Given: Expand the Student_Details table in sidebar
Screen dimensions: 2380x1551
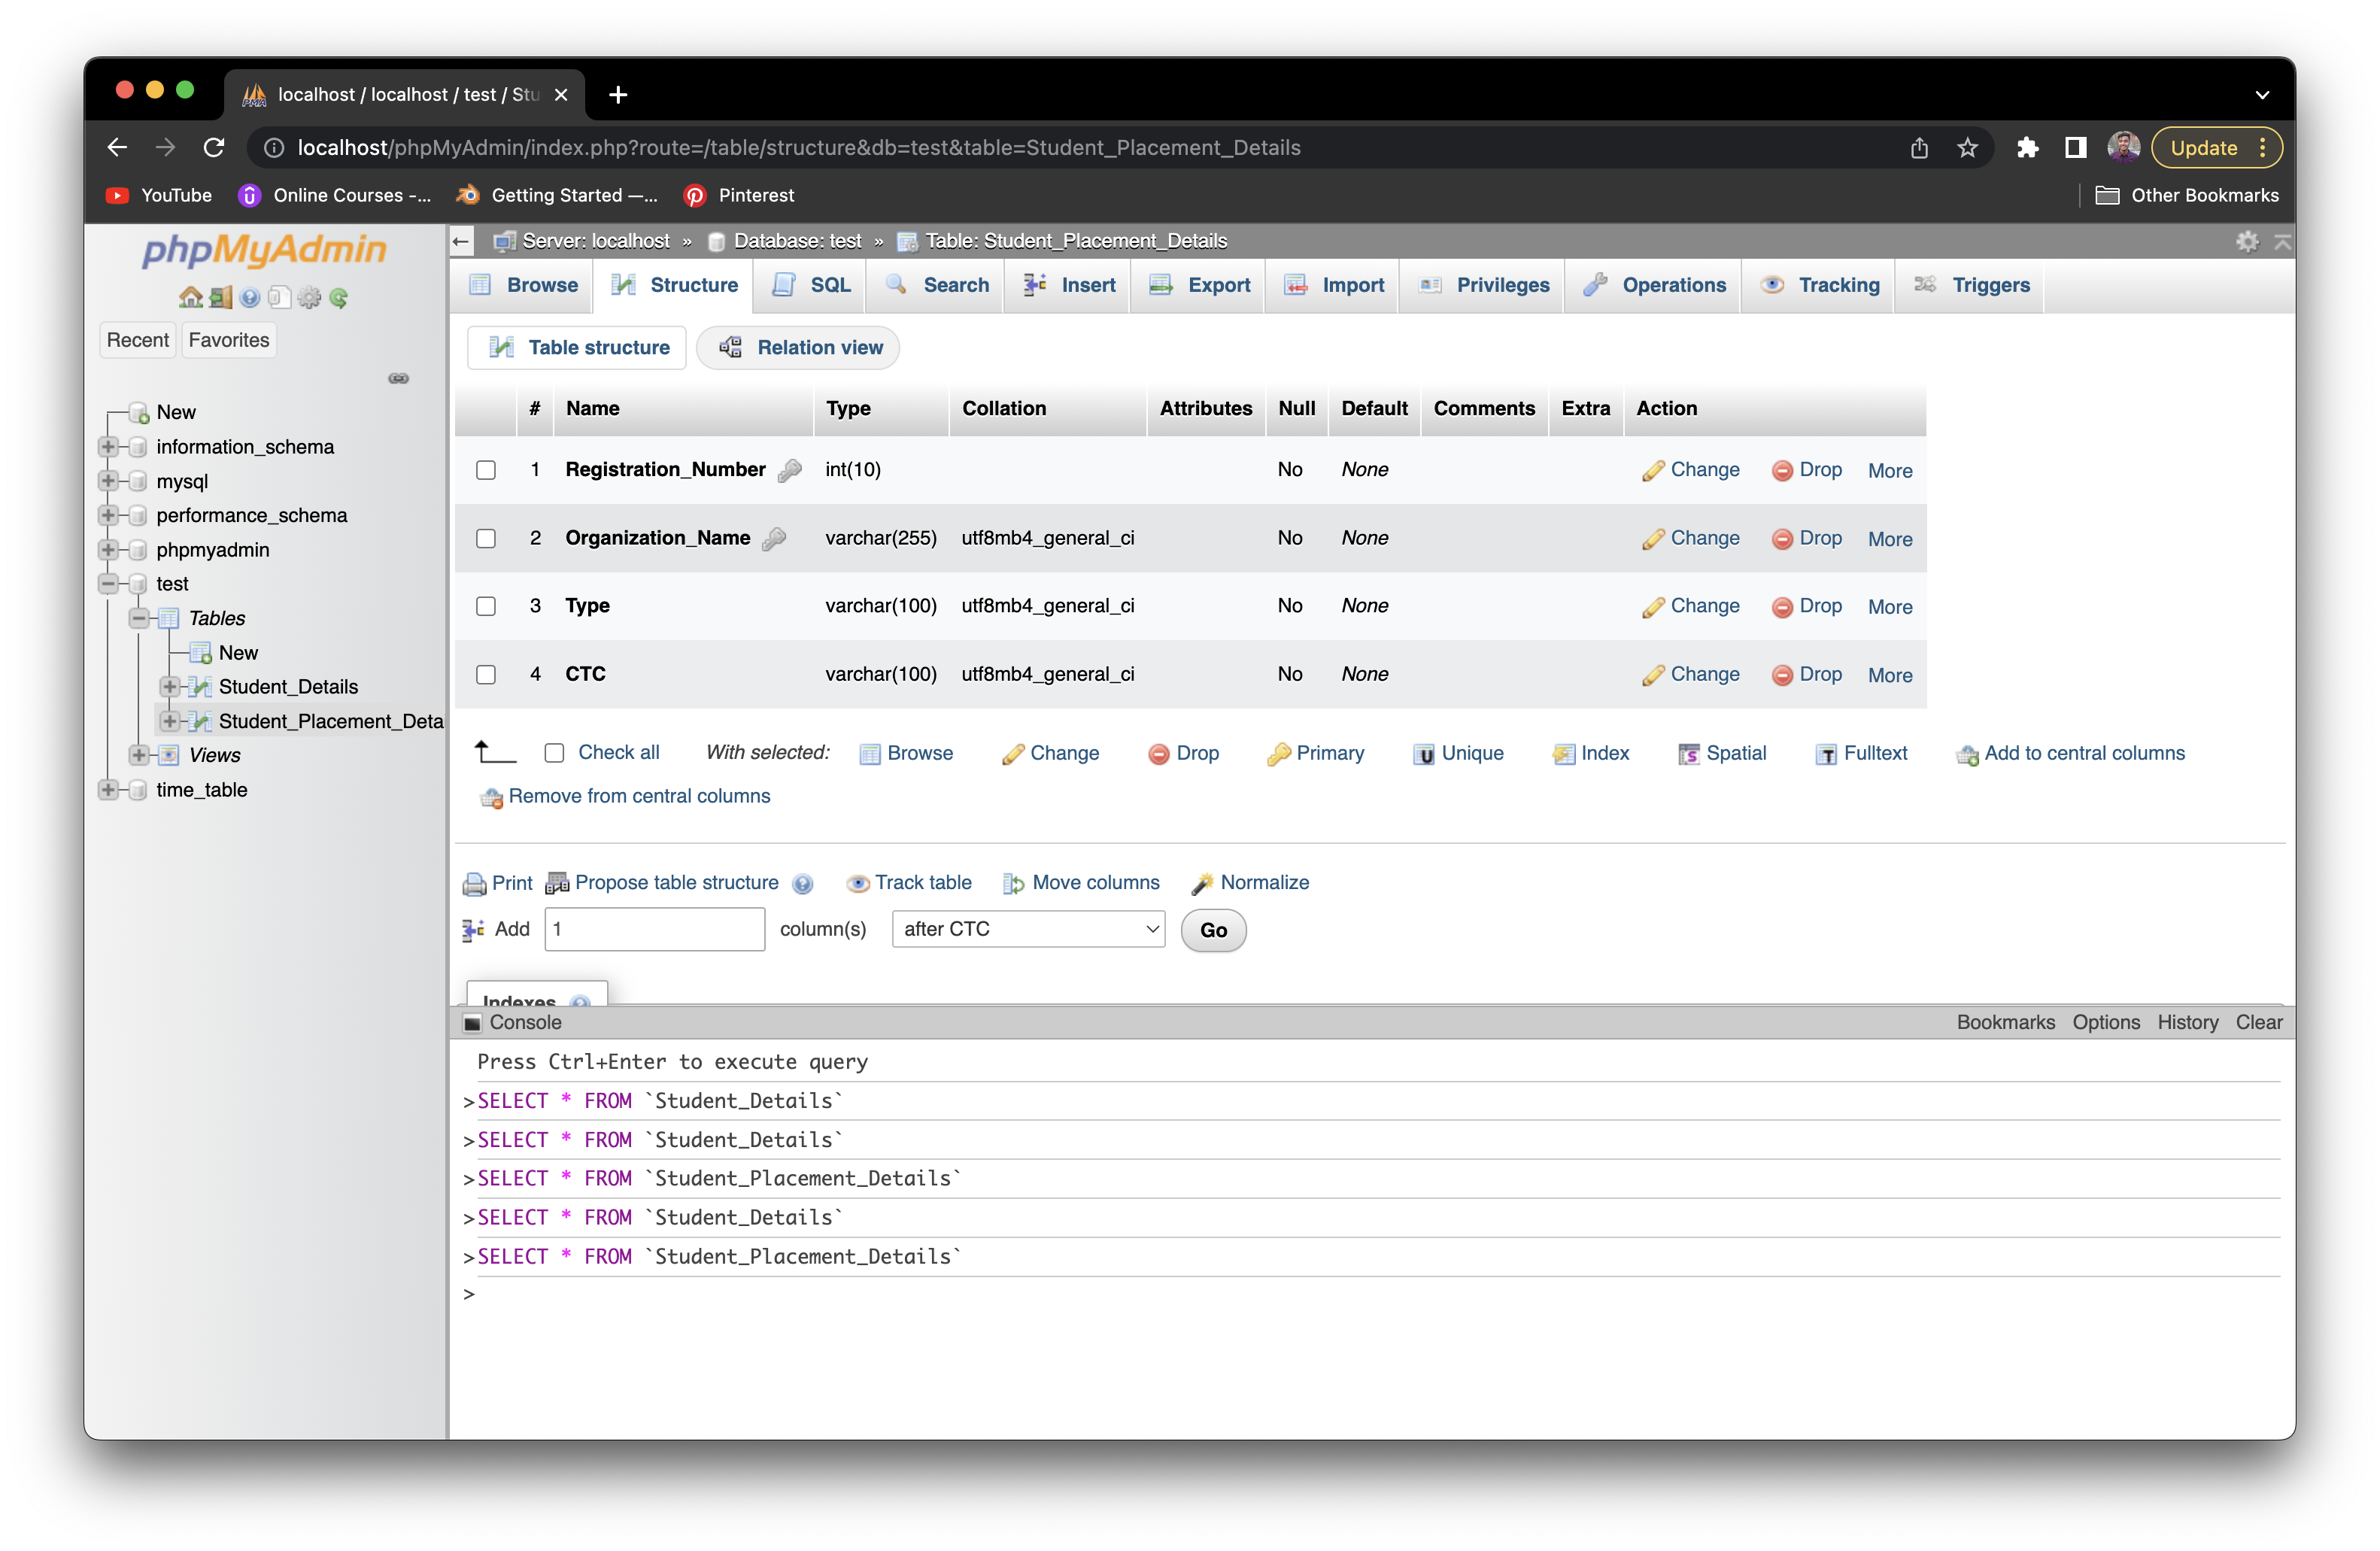Looking at the screenshot, I should tap(170, 687).
